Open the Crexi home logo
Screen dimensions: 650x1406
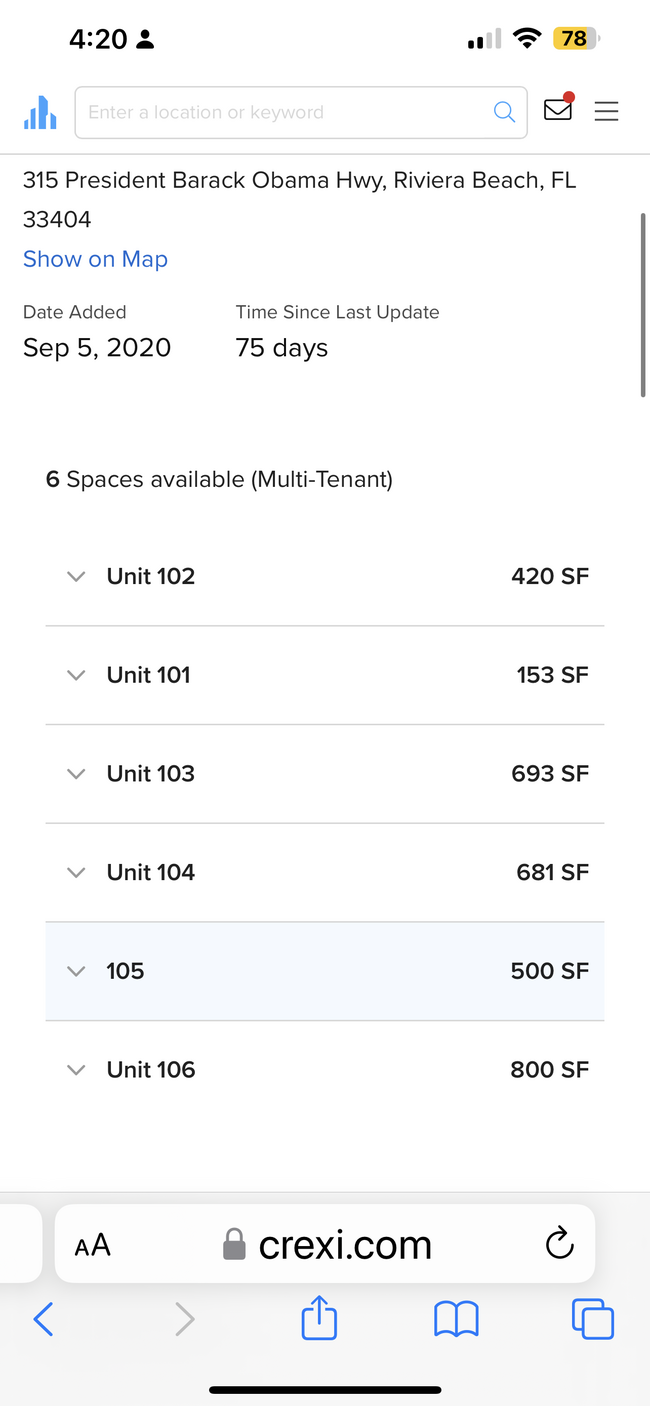(x=40, y=112)
